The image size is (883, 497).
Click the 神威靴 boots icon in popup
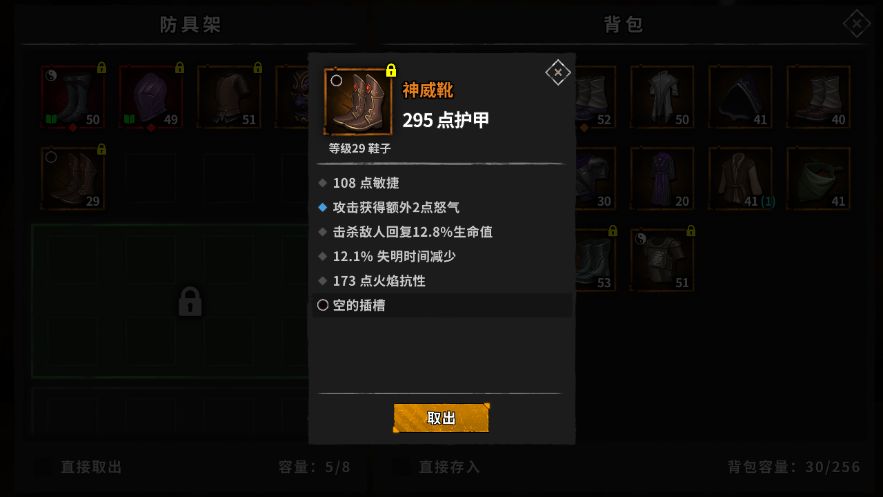pos(358,102)
